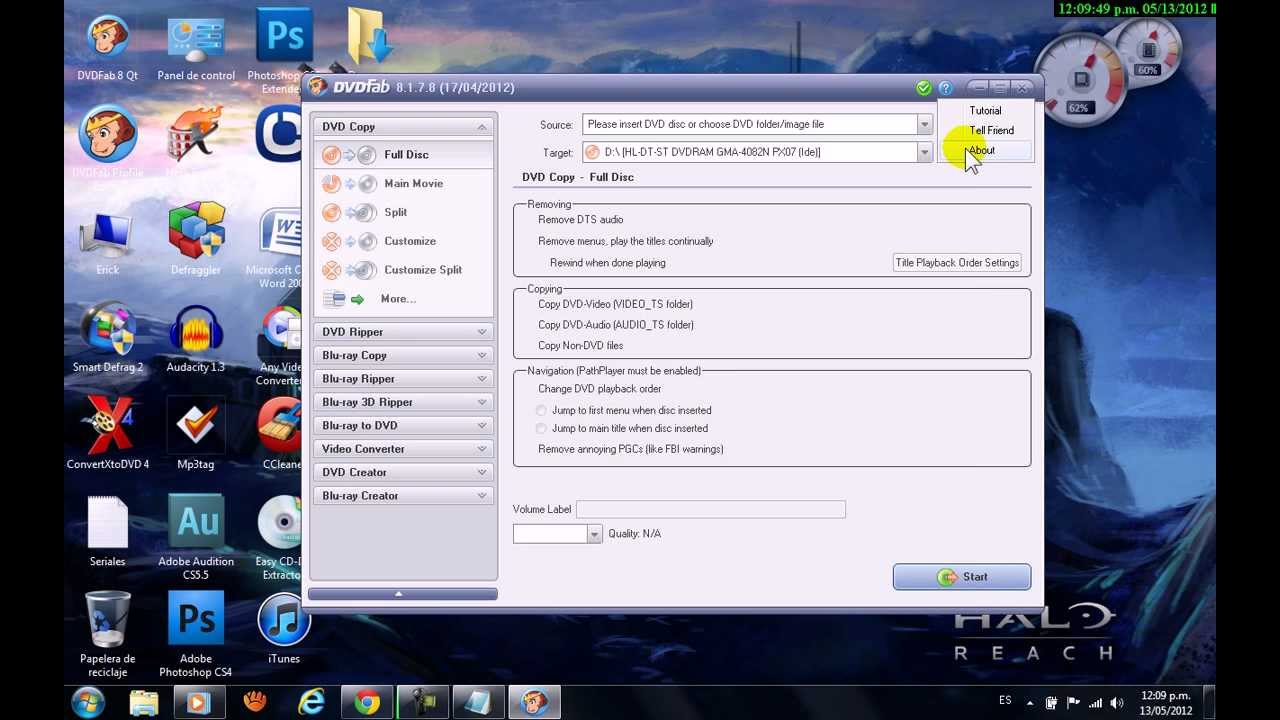The image size is (1280, 720).
Task: Open the Seriales file on desktop
Action: [108, 531]
